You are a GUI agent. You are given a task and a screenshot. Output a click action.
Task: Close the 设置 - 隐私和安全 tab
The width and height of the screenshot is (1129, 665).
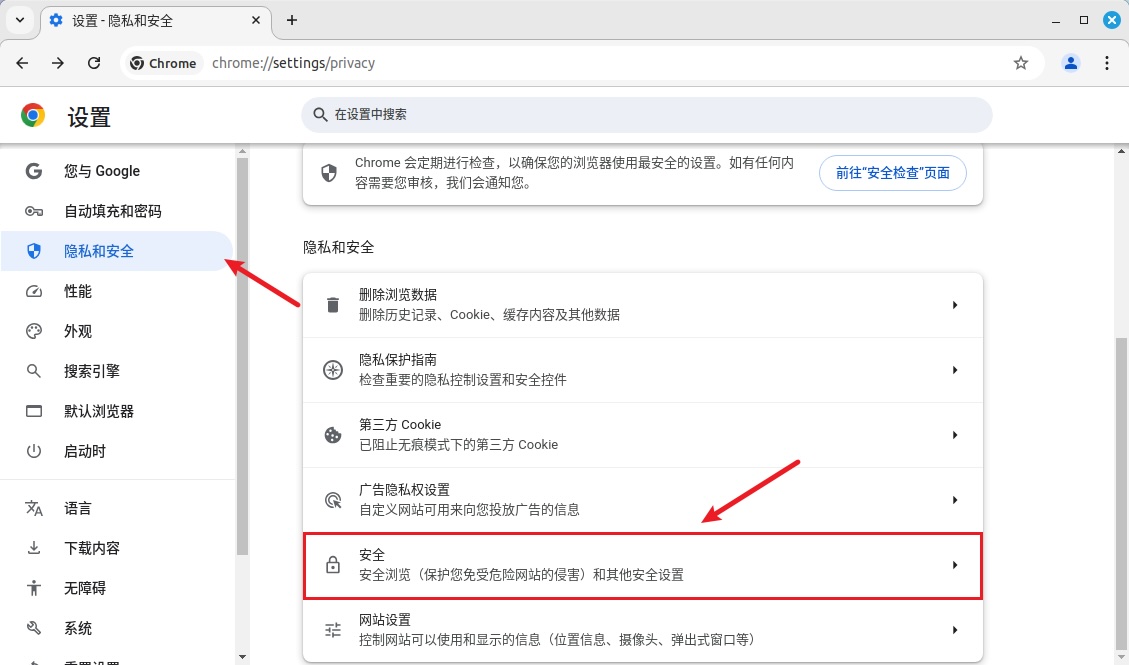256,21
